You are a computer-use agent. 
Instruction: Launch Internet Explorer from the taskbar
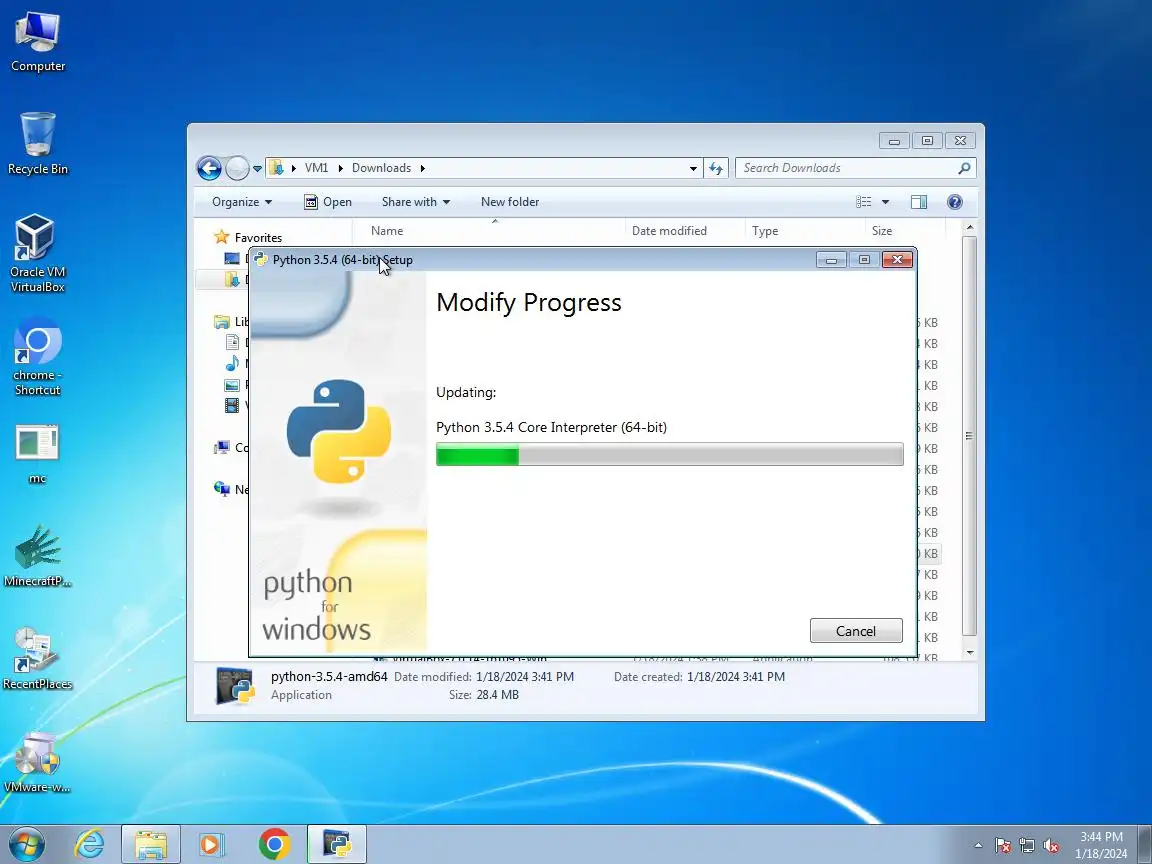point(90,844)
